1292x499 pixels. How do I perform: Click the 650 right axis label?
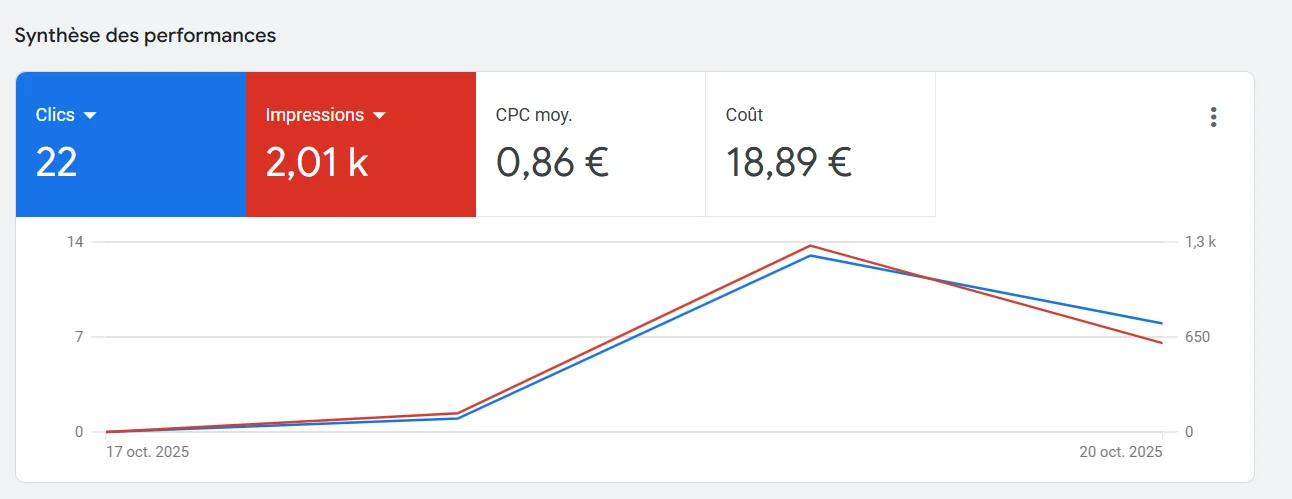click(x=1197, y=337)
